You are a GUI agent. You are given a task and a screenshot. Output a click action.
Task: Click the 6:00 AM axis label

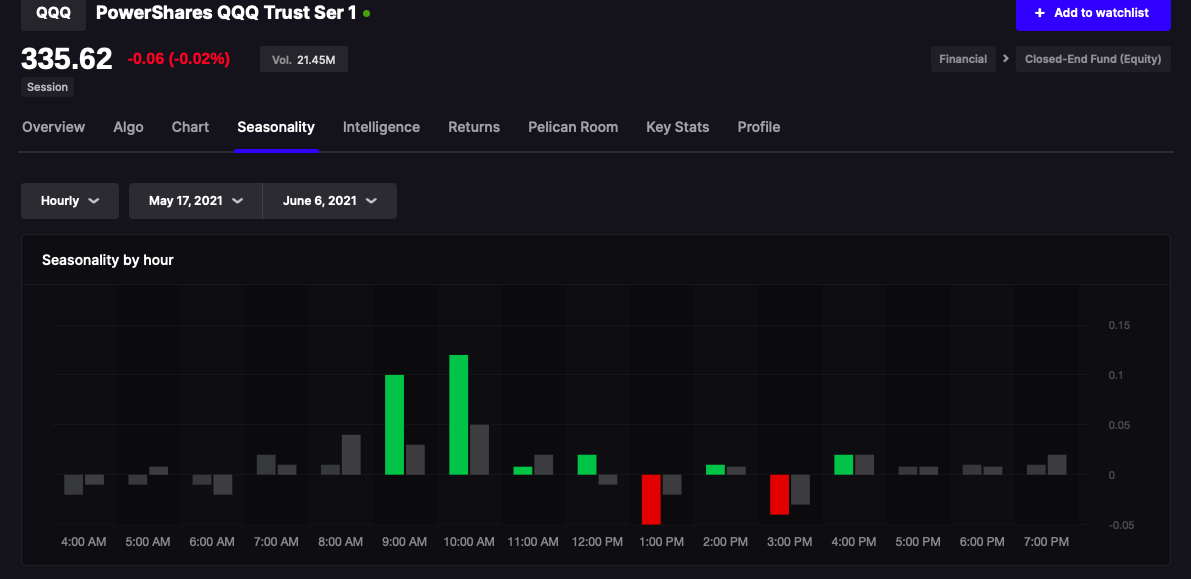tap(212, 542)
